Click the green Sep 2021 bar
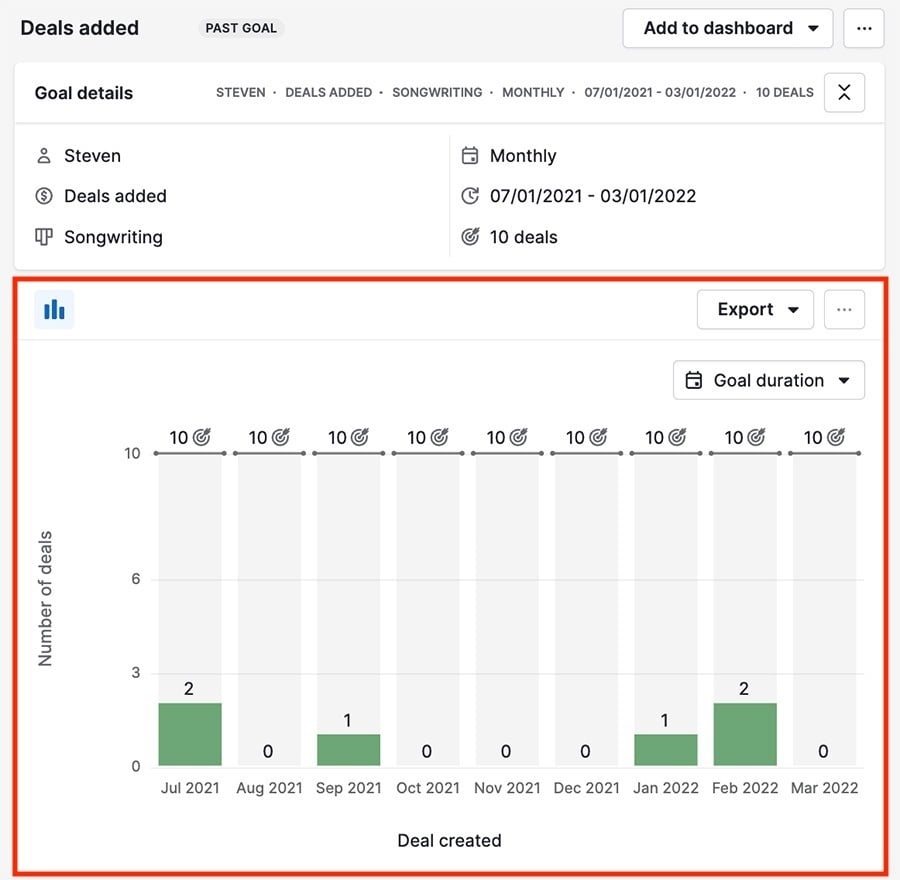 coord(348,750)
